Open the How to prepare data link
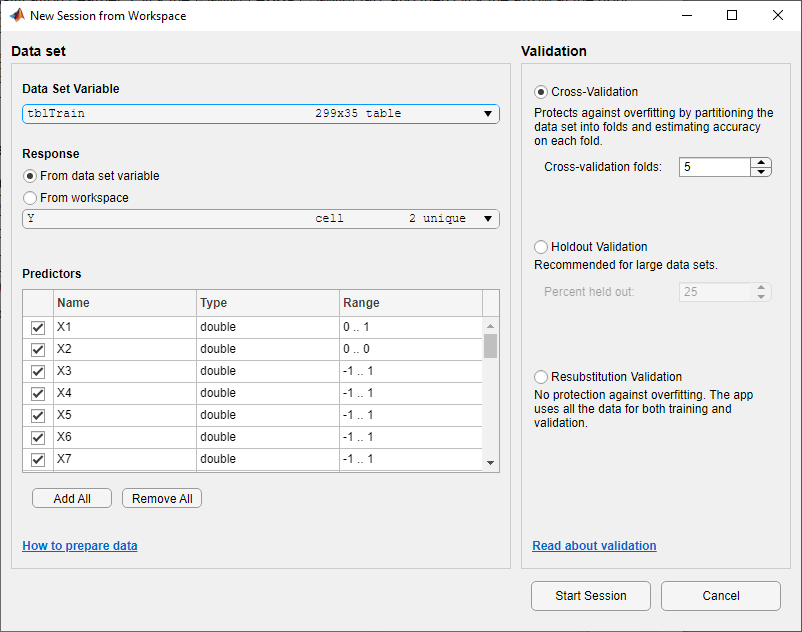This screenshot has width=802, height=632. 79,545
